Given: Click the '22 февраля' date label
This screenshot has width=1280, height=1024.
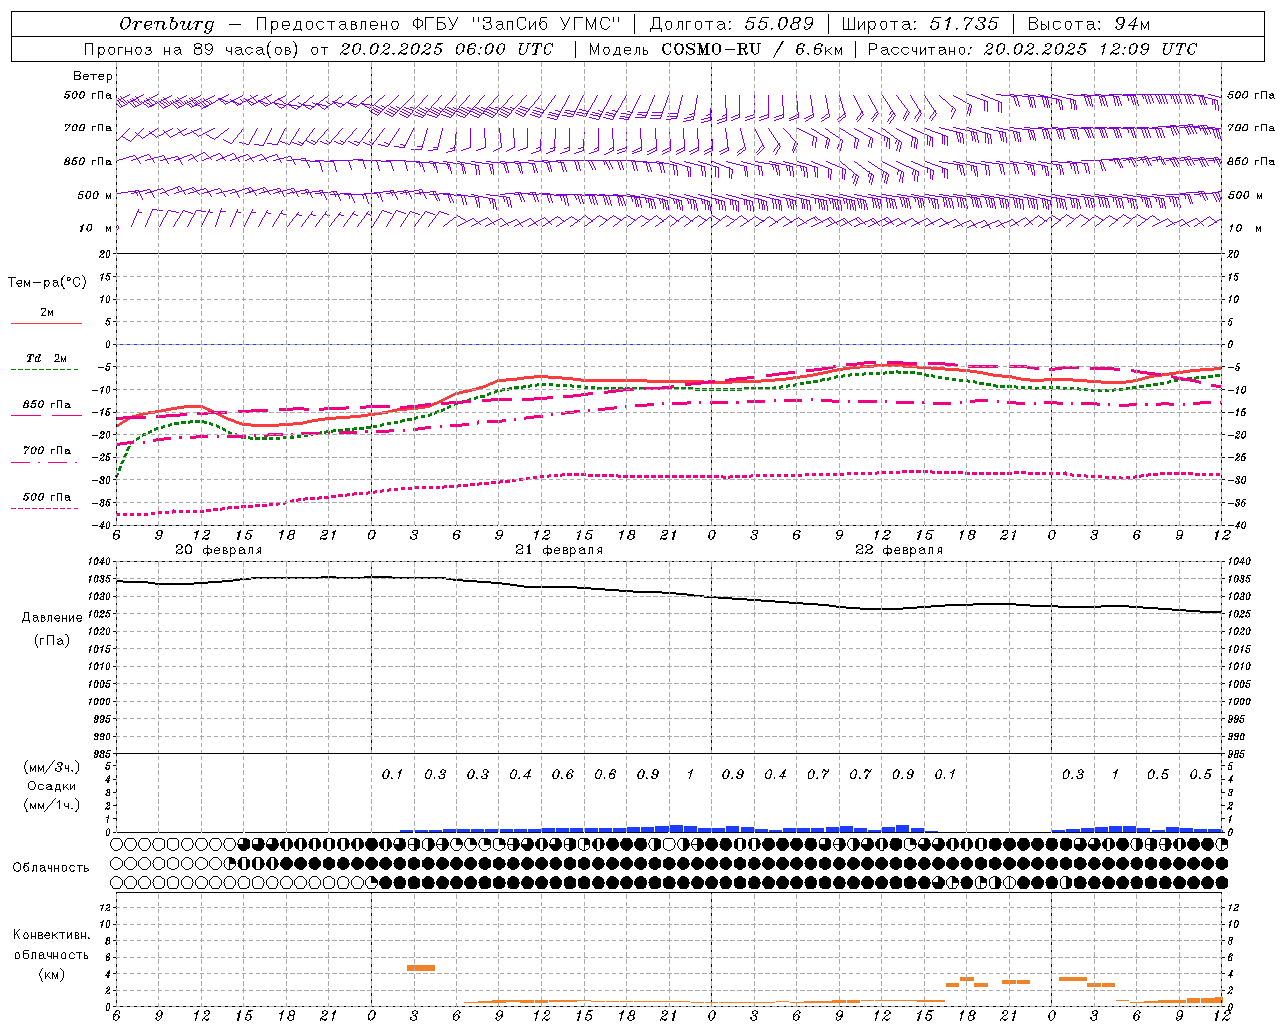Looking at the screenshot, I should coord(899,550).
